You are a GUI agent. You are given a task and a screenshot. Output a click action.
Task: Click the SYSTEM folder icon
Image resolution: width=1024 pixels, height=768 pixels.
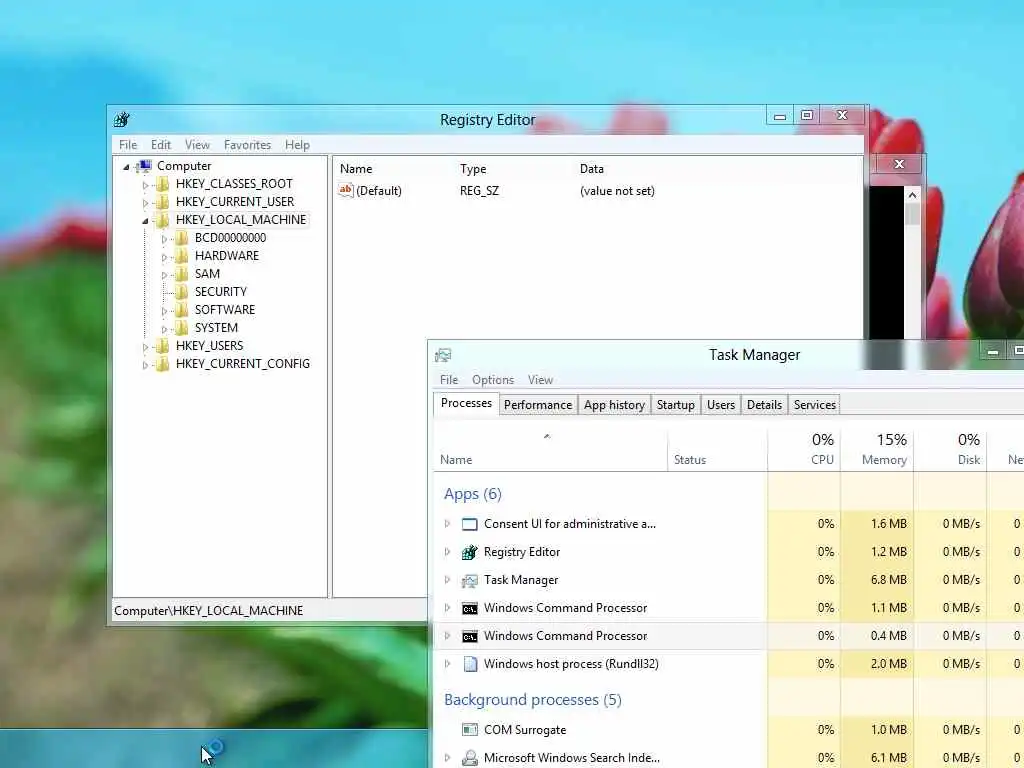182,327
